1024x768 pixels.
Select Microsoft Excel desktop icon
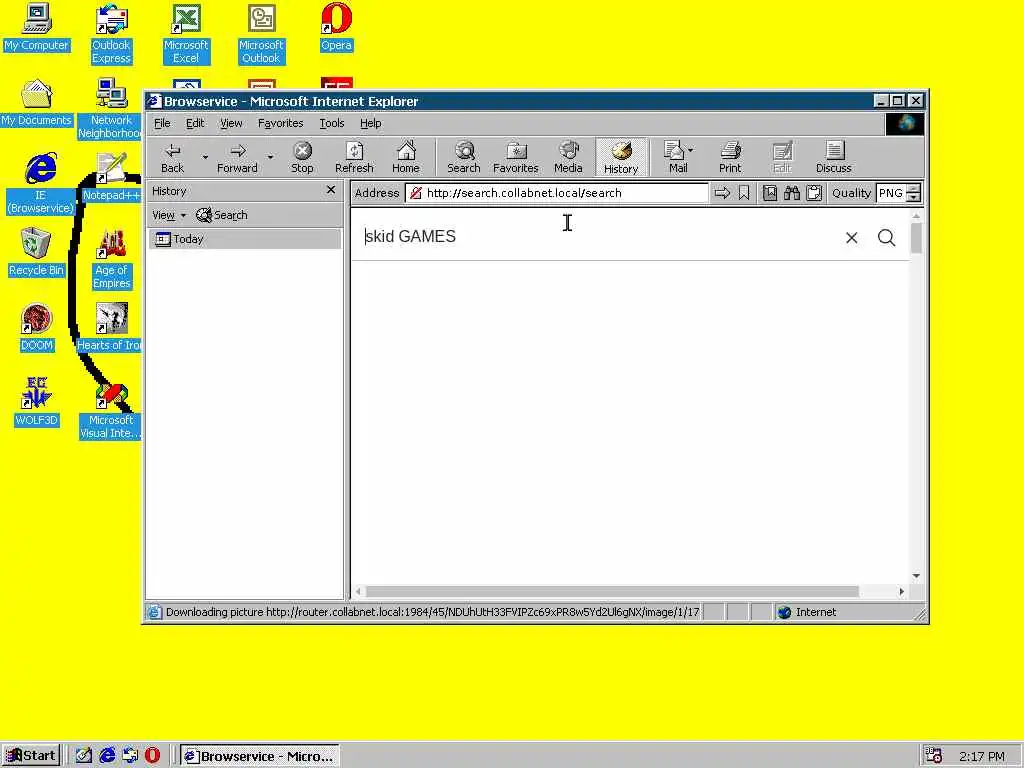click(x=186, y=34)
